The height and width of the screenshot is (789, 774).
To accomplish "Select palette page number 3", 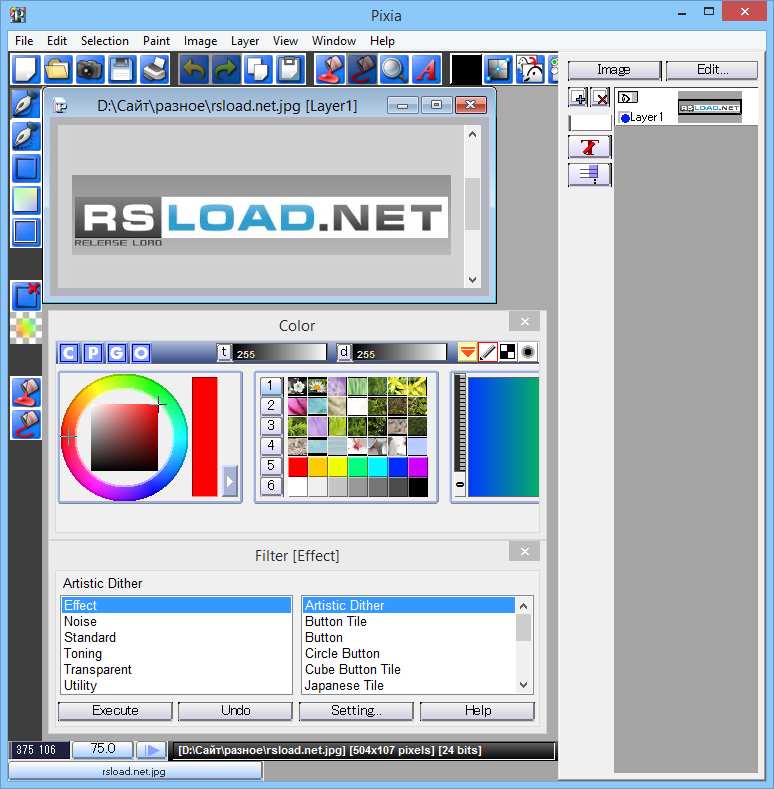I will tap(271, 426).
